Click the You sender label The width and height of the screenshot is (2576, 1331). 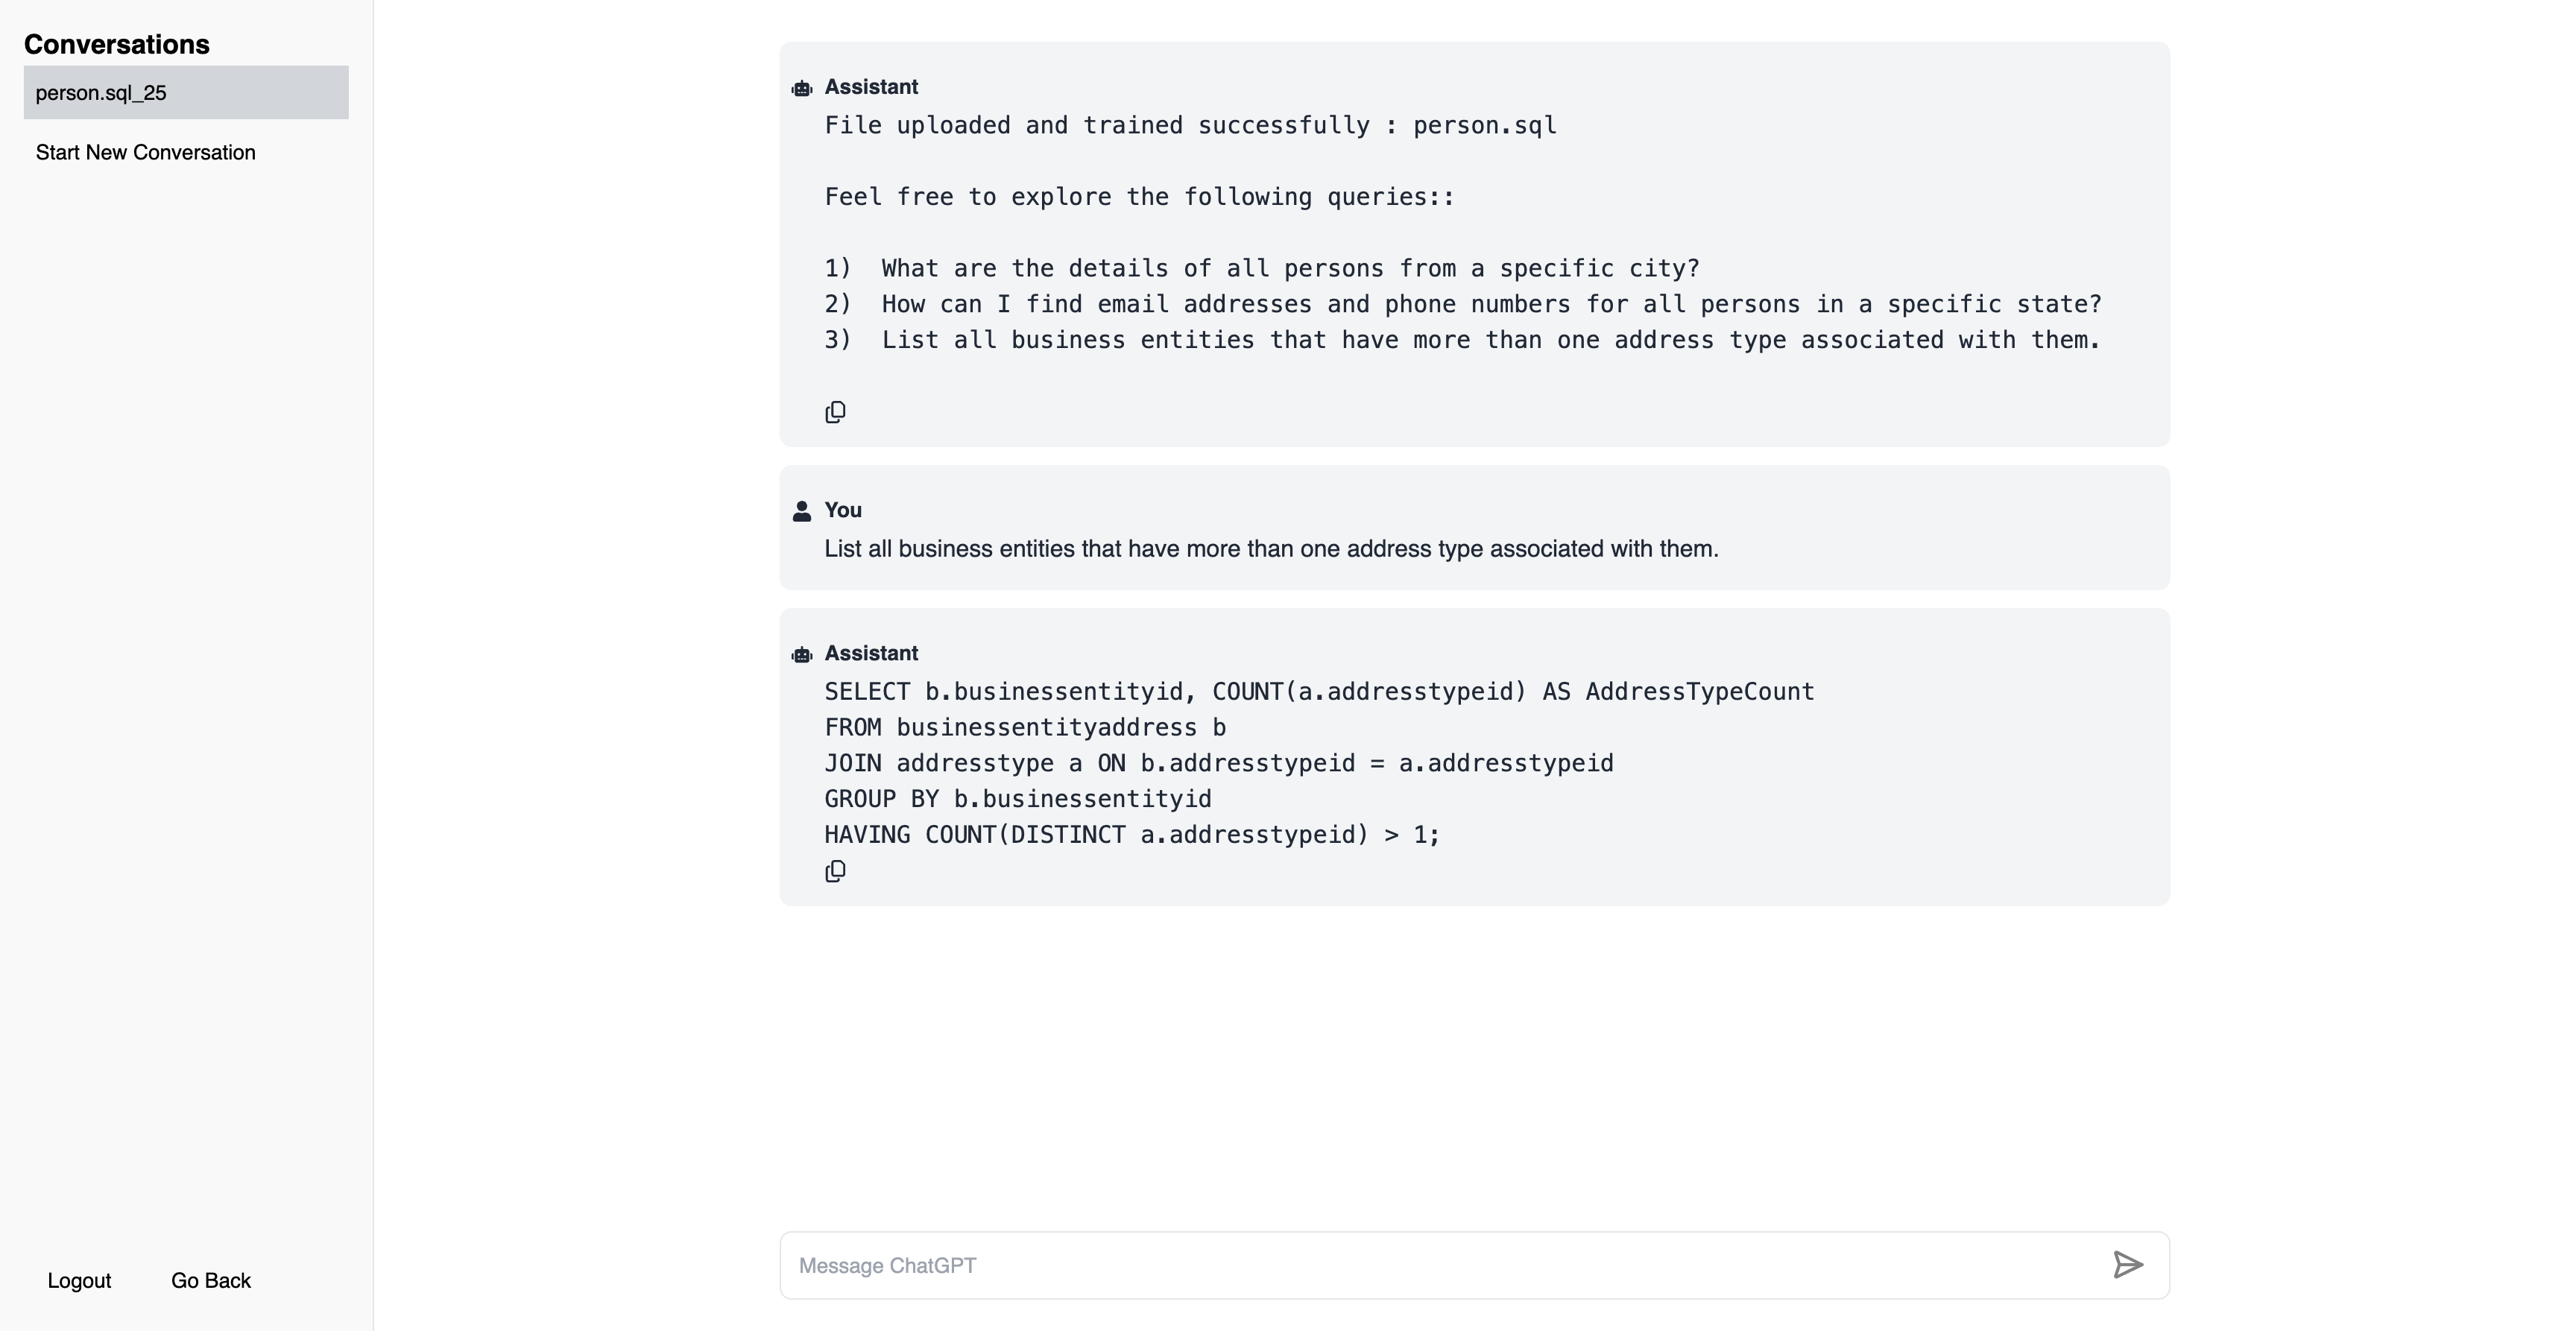[x=843, y=510]
